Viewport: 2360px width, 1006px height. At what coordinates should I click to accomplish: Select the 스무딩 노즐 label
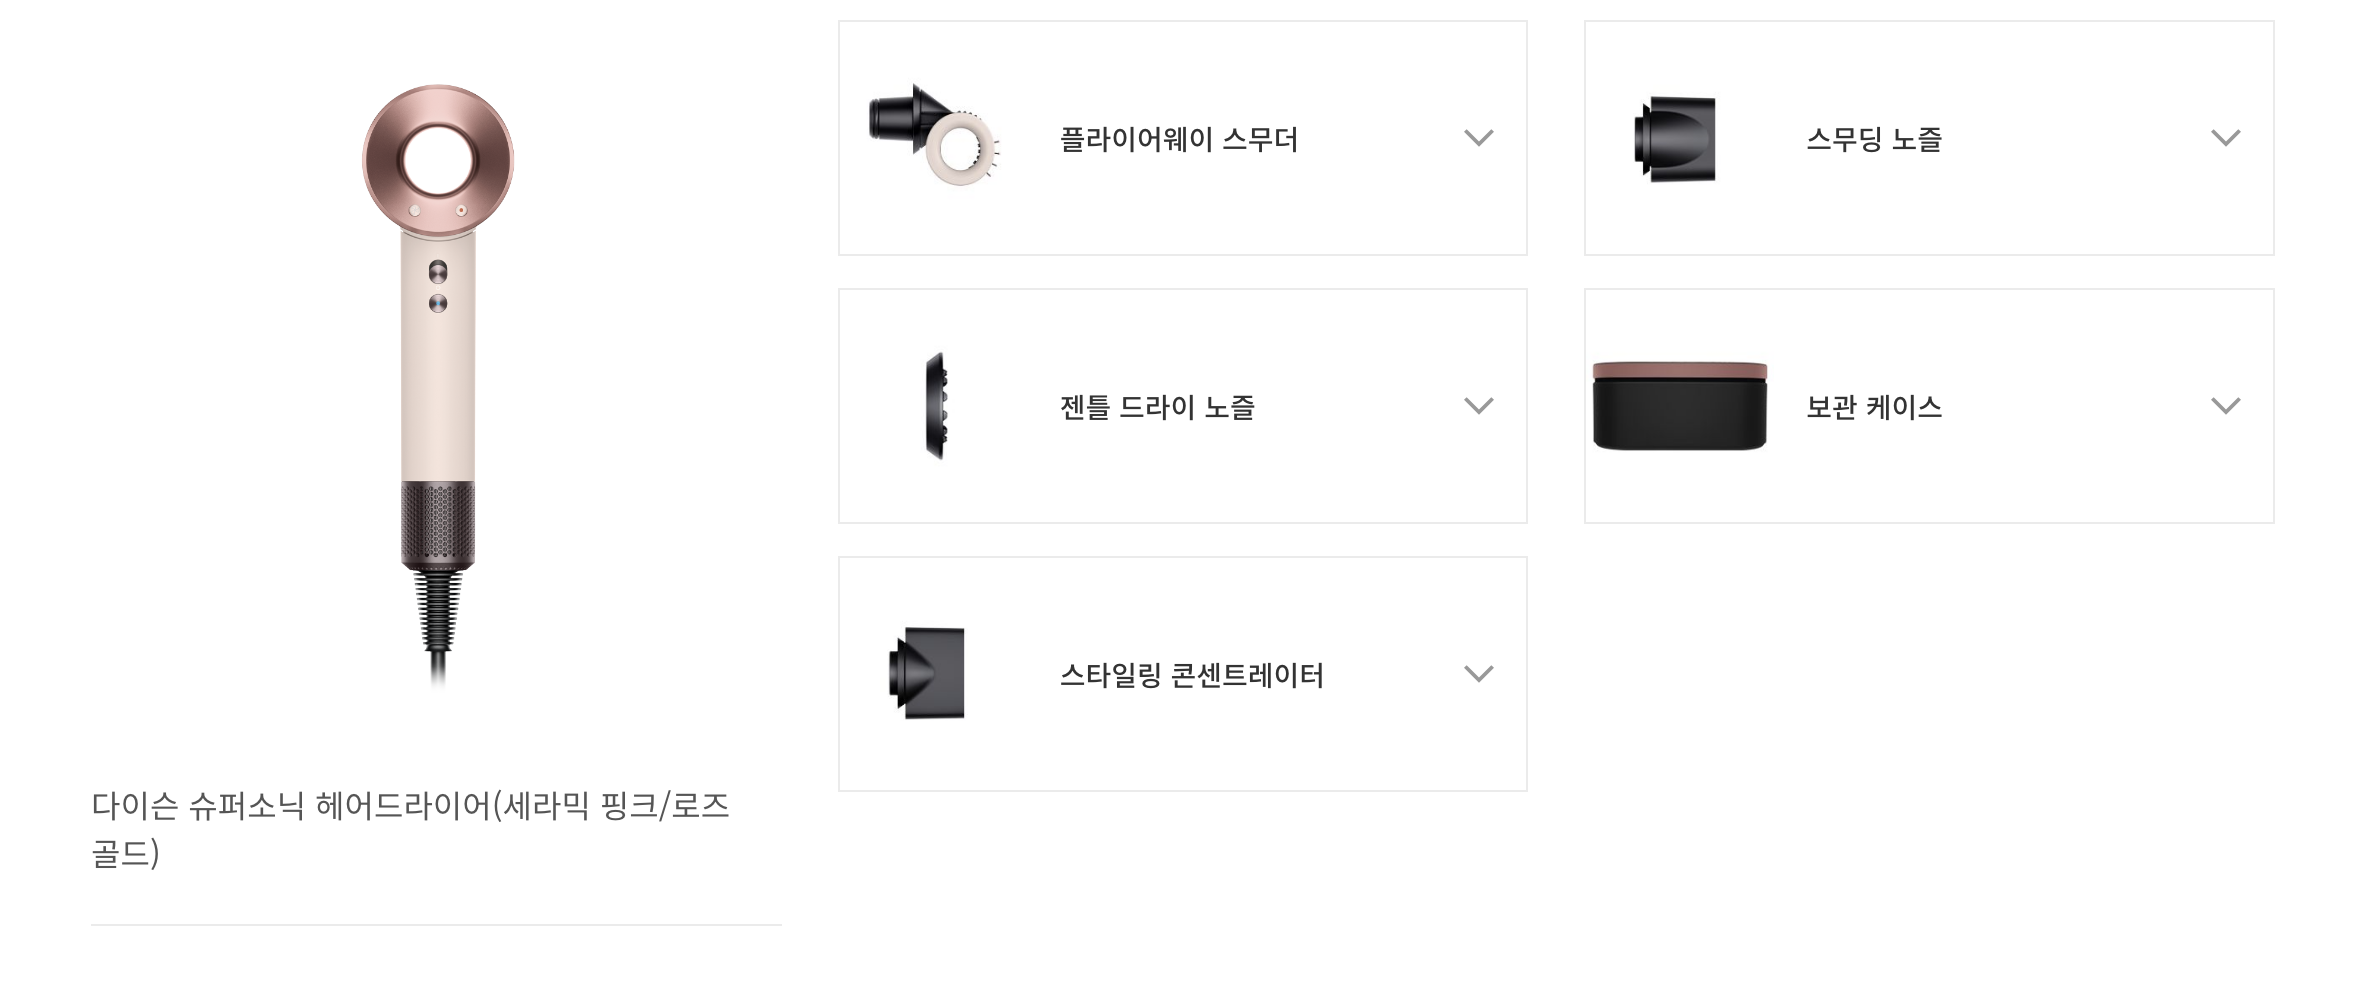click(1873, 139)
